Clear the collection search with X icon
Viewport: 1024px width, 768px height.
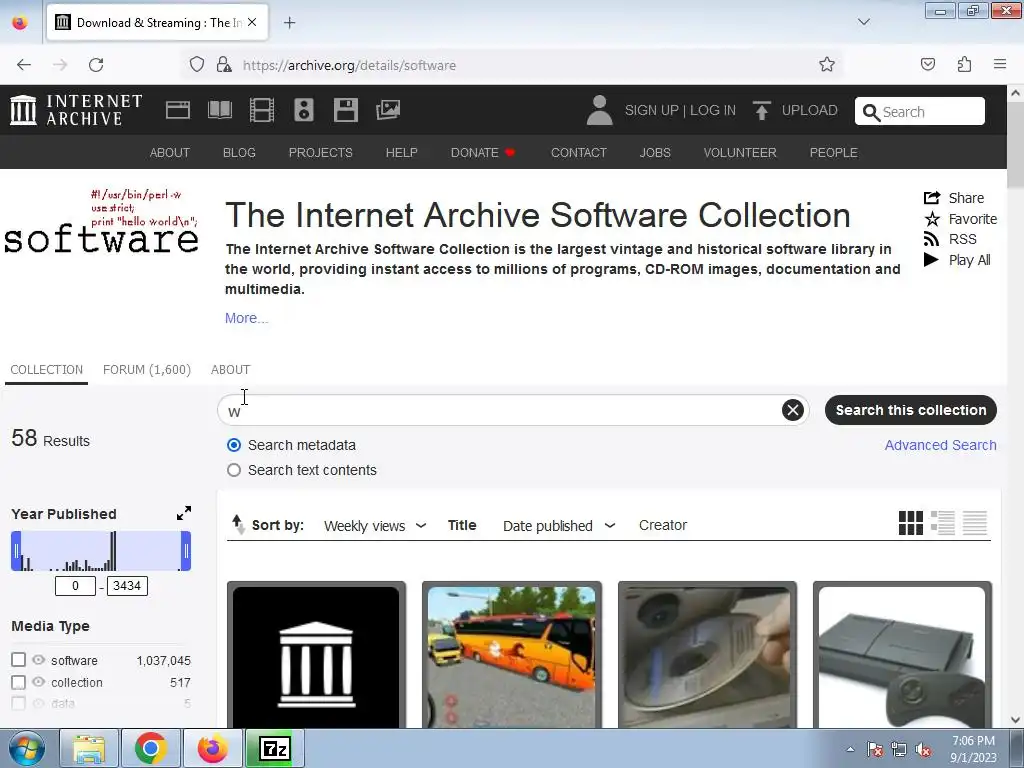[793, 410]
